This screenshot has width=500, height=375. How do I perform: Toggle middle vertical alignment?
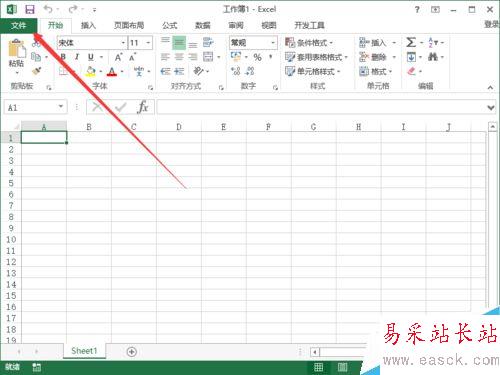tap(179, 43)
